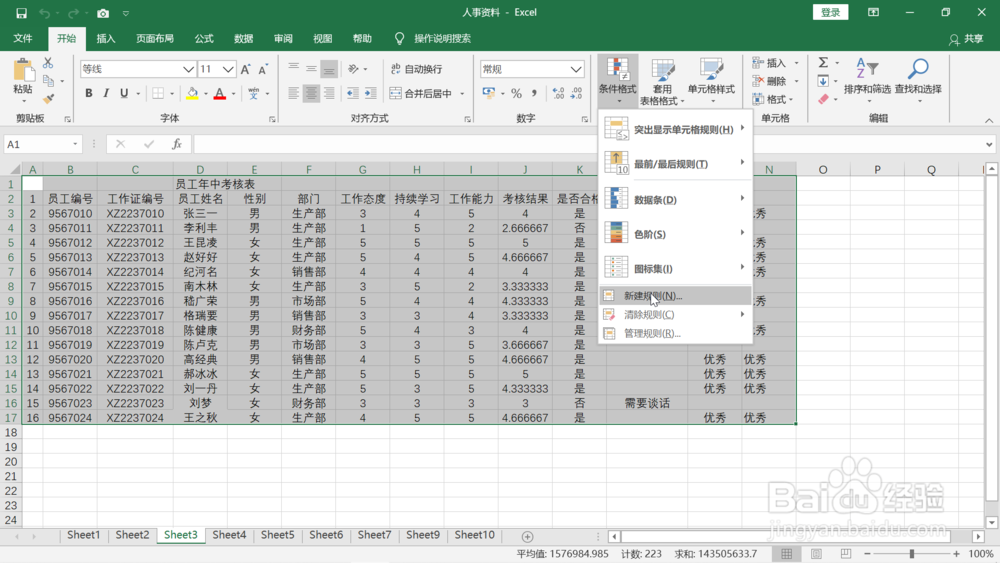The height and width of the screenshot is (563, 1000).
Task: Expand the Name Box dropdown for A1
Action: [x=75, y=144]
